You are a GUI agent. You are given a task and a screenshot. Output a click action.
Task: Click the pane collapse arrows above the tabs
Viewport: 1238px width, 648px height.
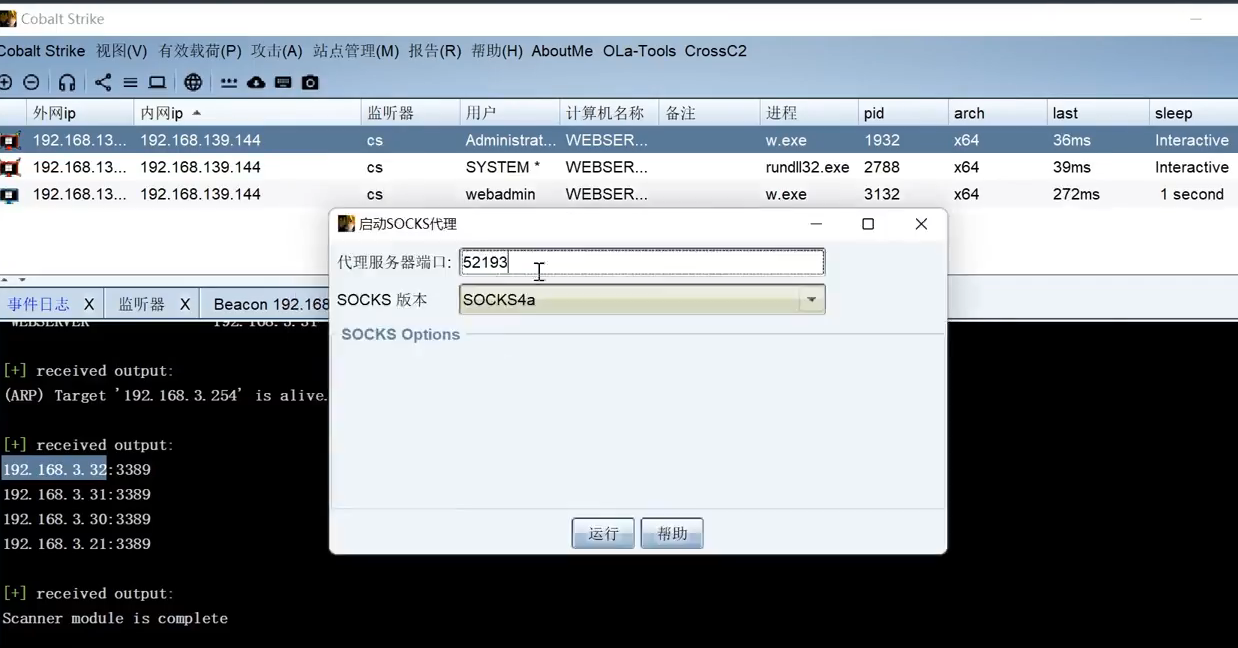coord(13,280)
